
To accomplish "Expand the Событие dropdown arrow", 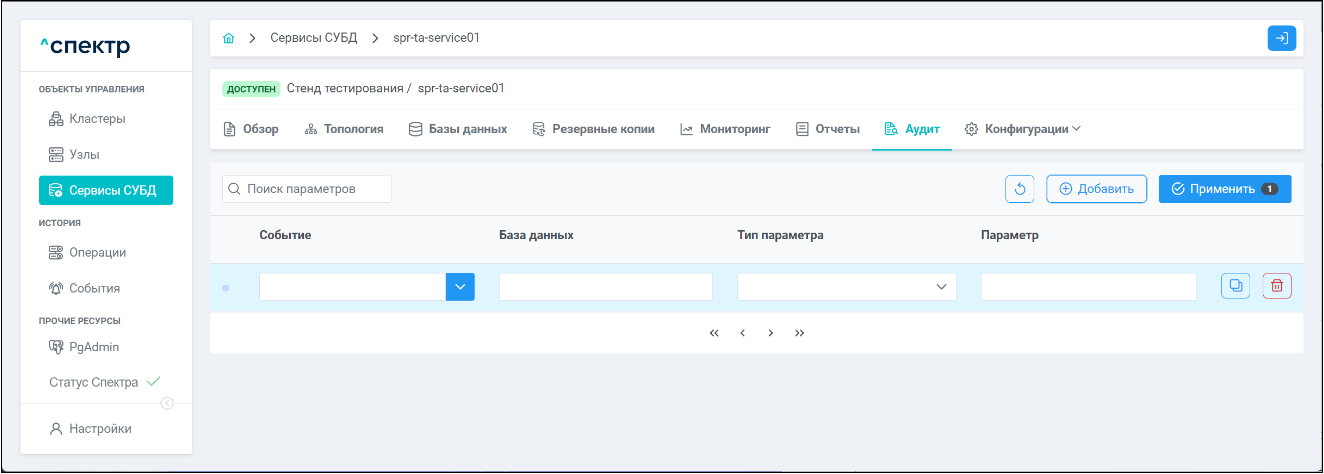I will [460, 287].
